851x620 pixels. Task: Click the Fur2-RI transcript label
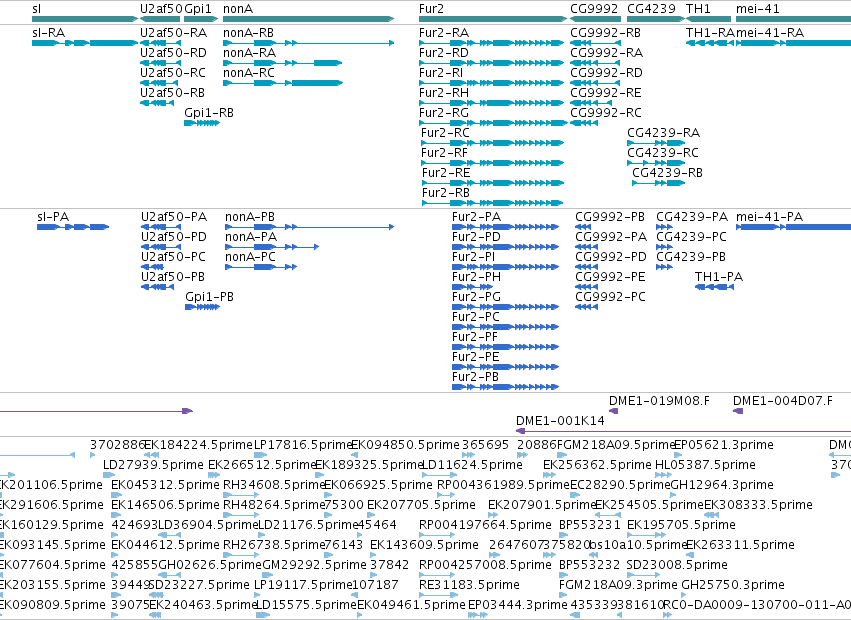(x=441, y=73)
